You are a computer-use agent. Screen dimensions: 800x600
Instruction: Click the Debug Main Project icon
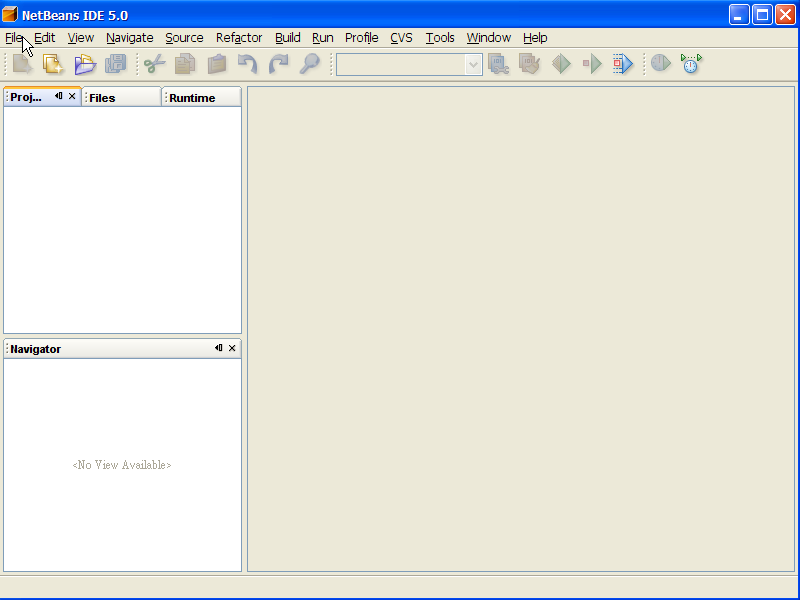(592, 64)
